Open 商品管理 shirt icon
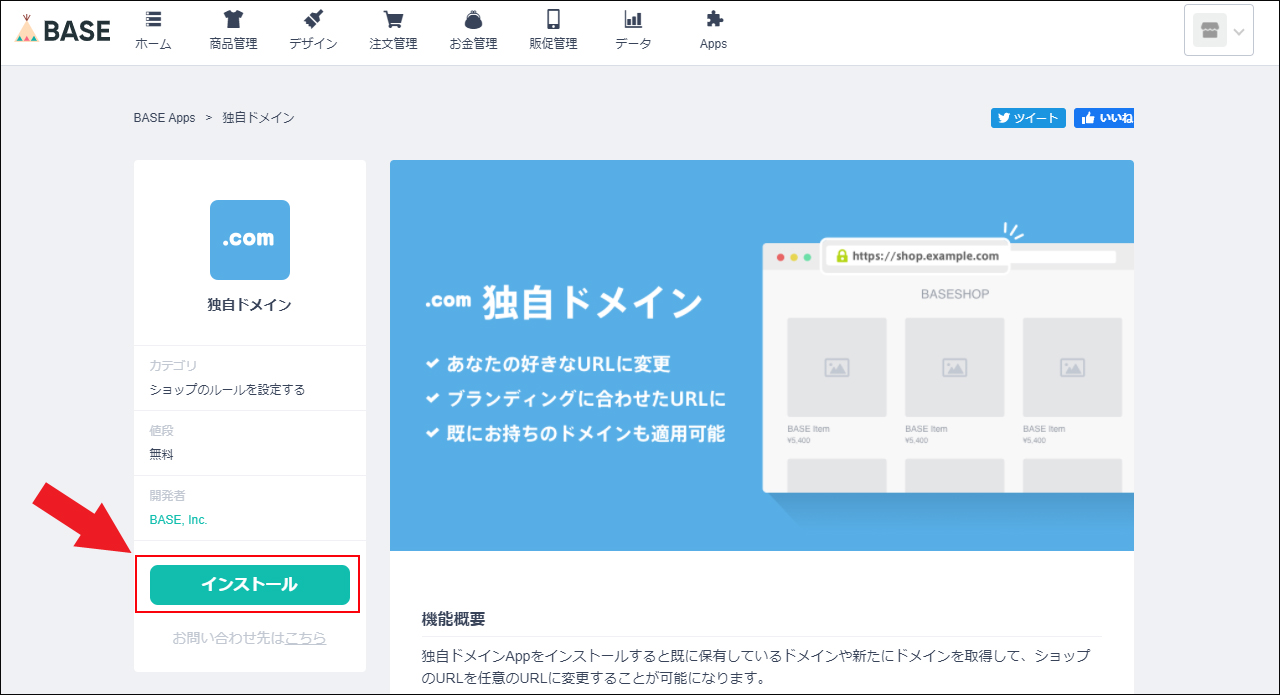 coord(233,19)
